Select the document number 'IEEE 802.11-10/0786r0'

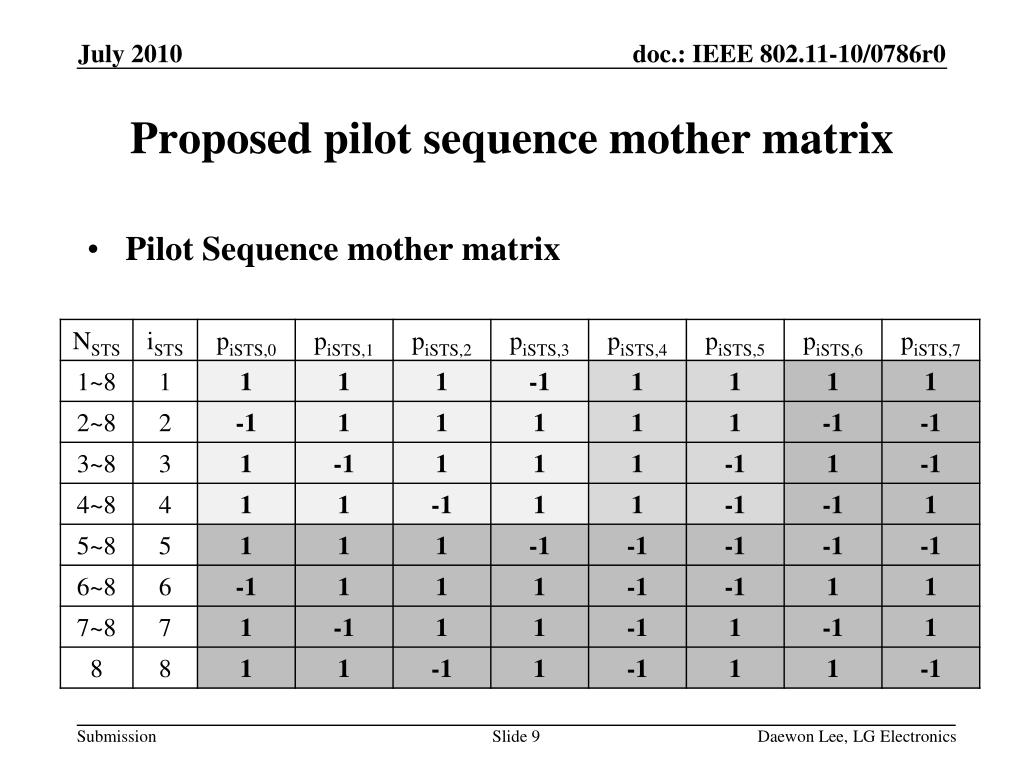pos(819,54)
